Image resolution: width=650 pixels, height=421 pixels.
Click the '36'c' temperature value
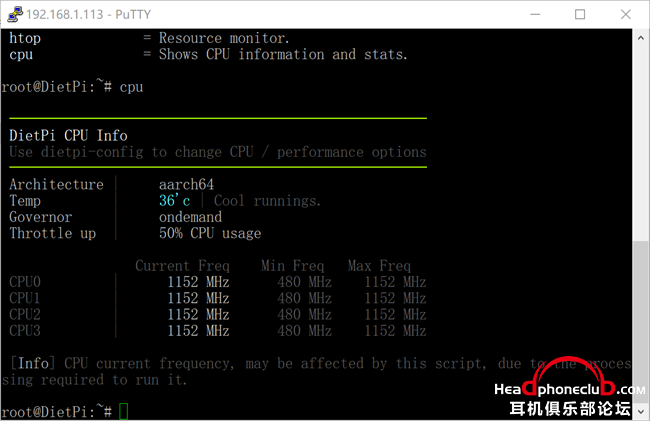[x=175, y=201]
